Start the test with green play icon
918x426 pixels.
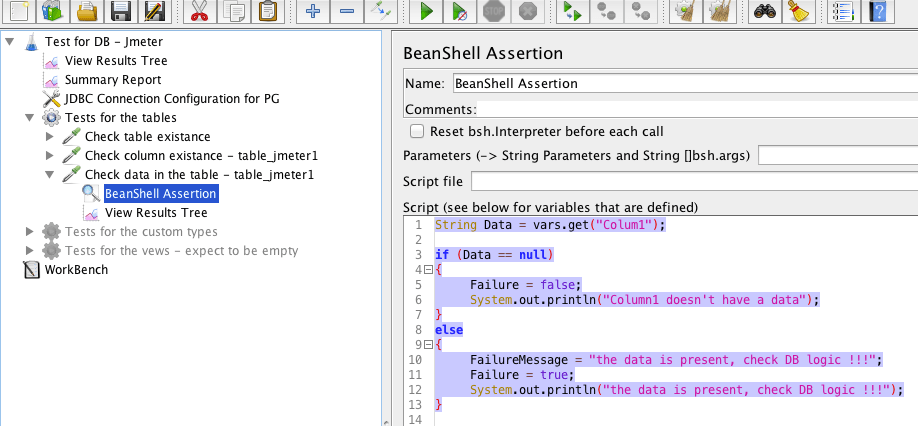[x=426, y=11]
